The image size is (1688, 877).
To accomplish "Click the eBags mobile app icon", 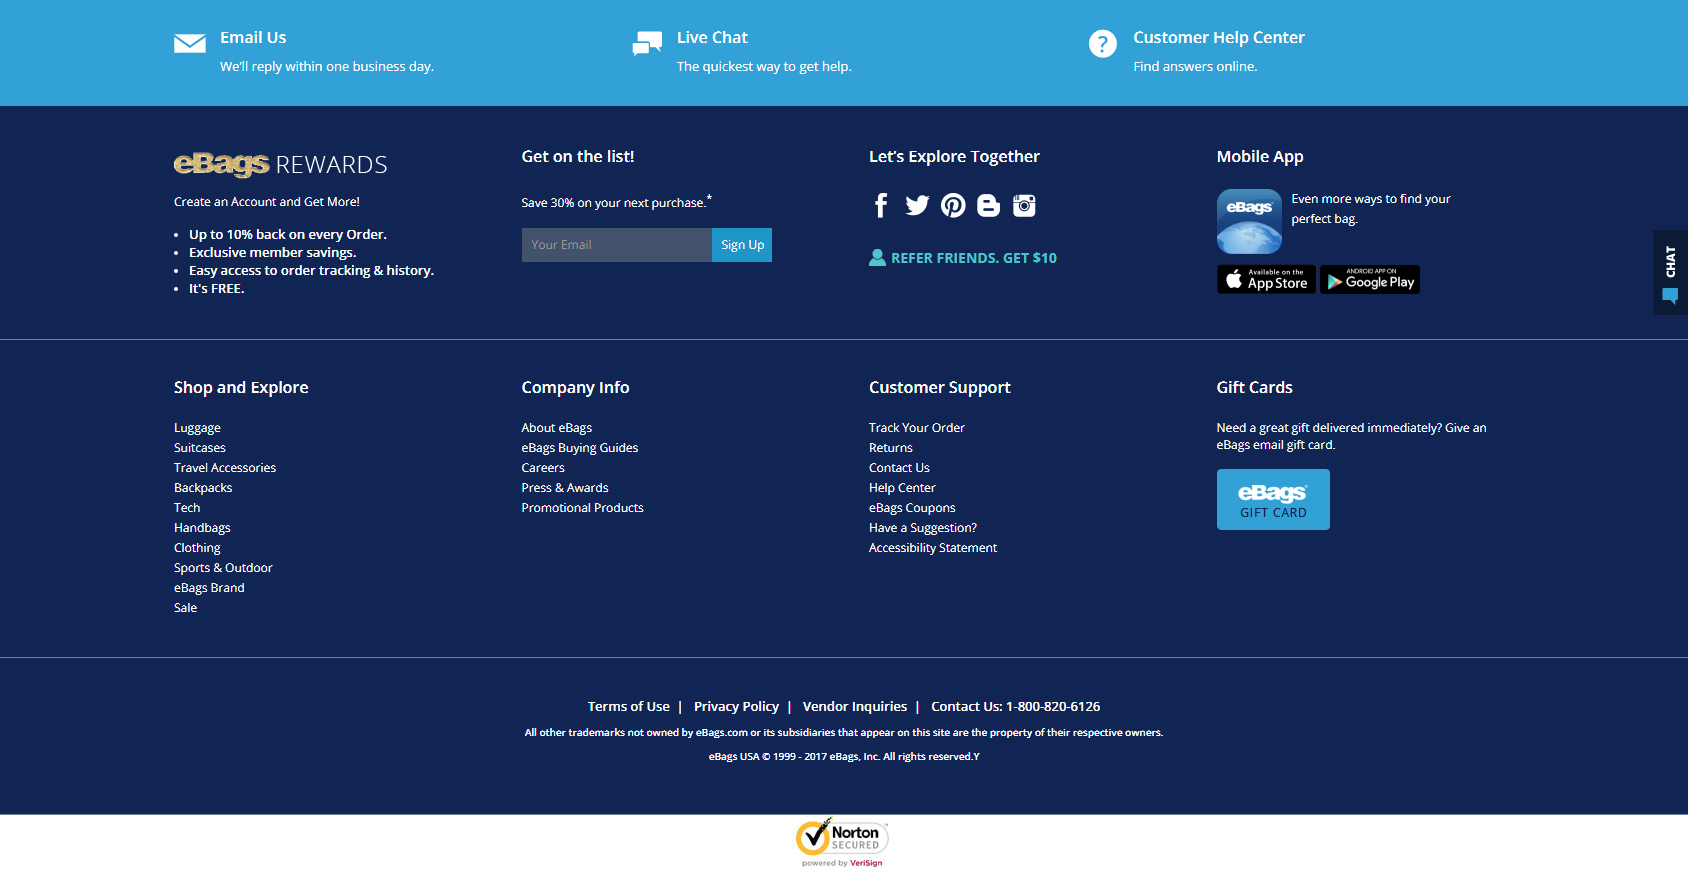I will [x=1249, y=221].
